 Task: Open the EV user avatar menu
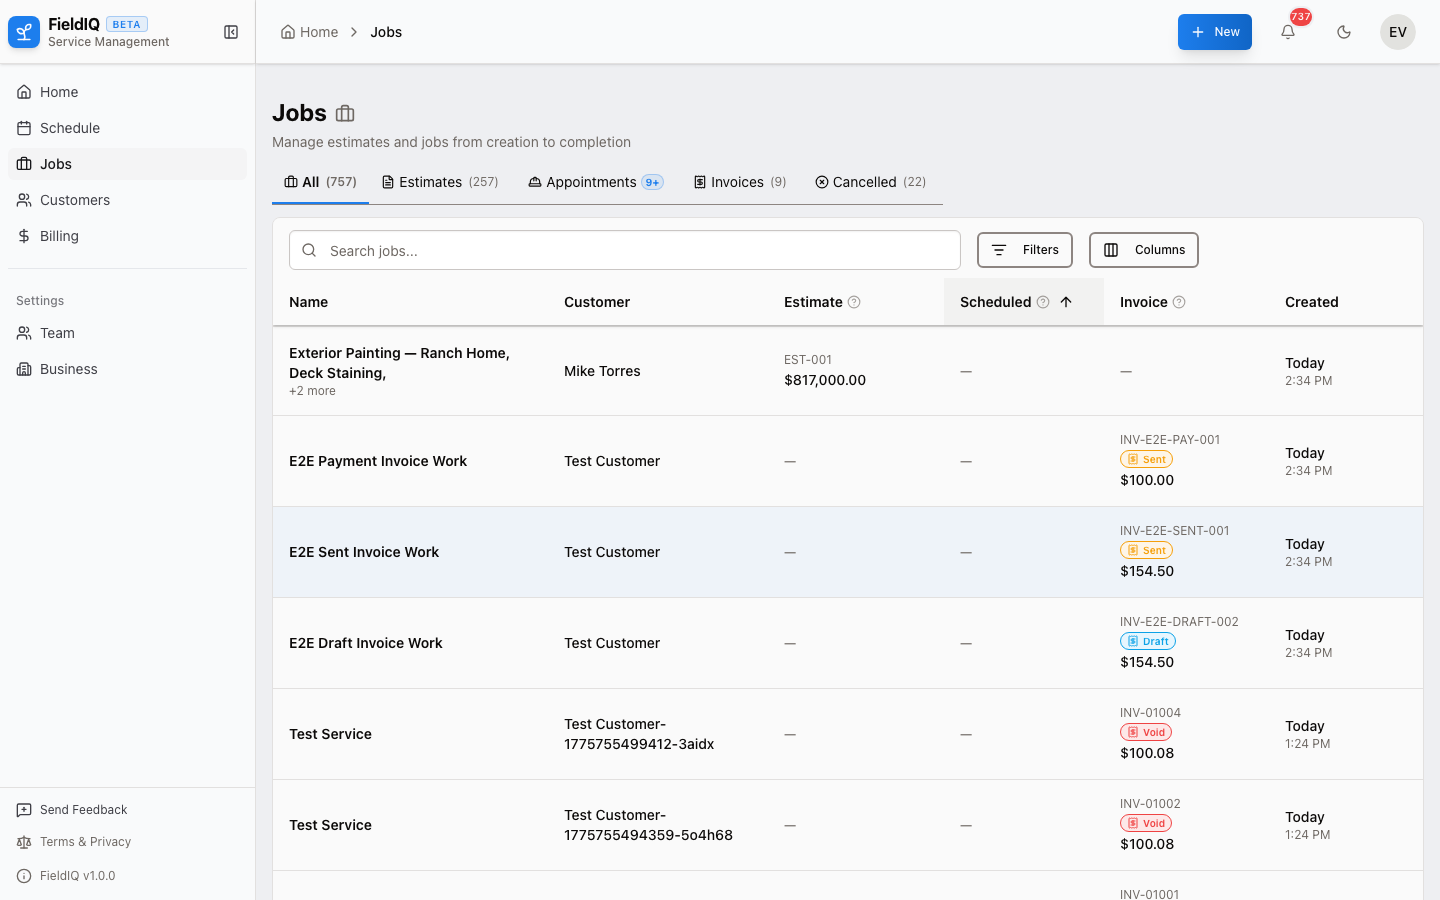click(1397, 32)
